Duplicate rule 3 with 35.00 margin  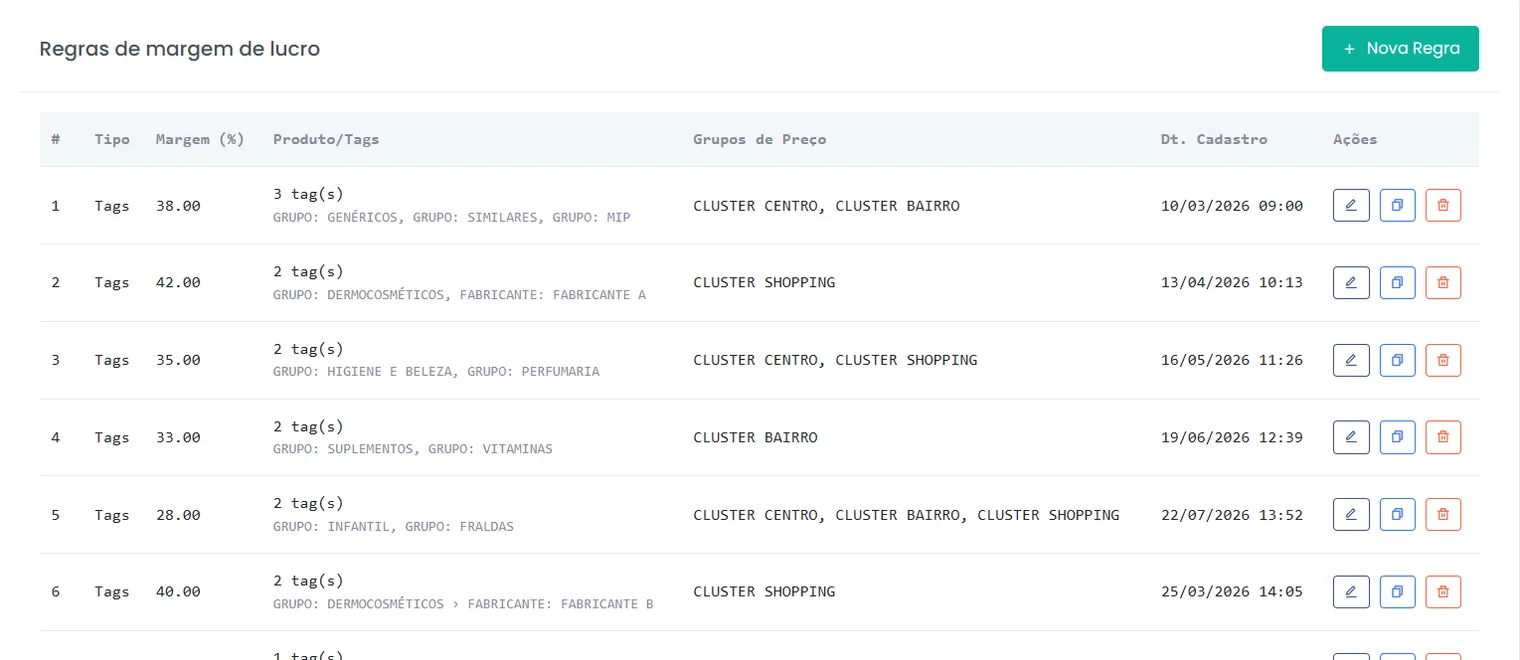tap(1397, 359)
